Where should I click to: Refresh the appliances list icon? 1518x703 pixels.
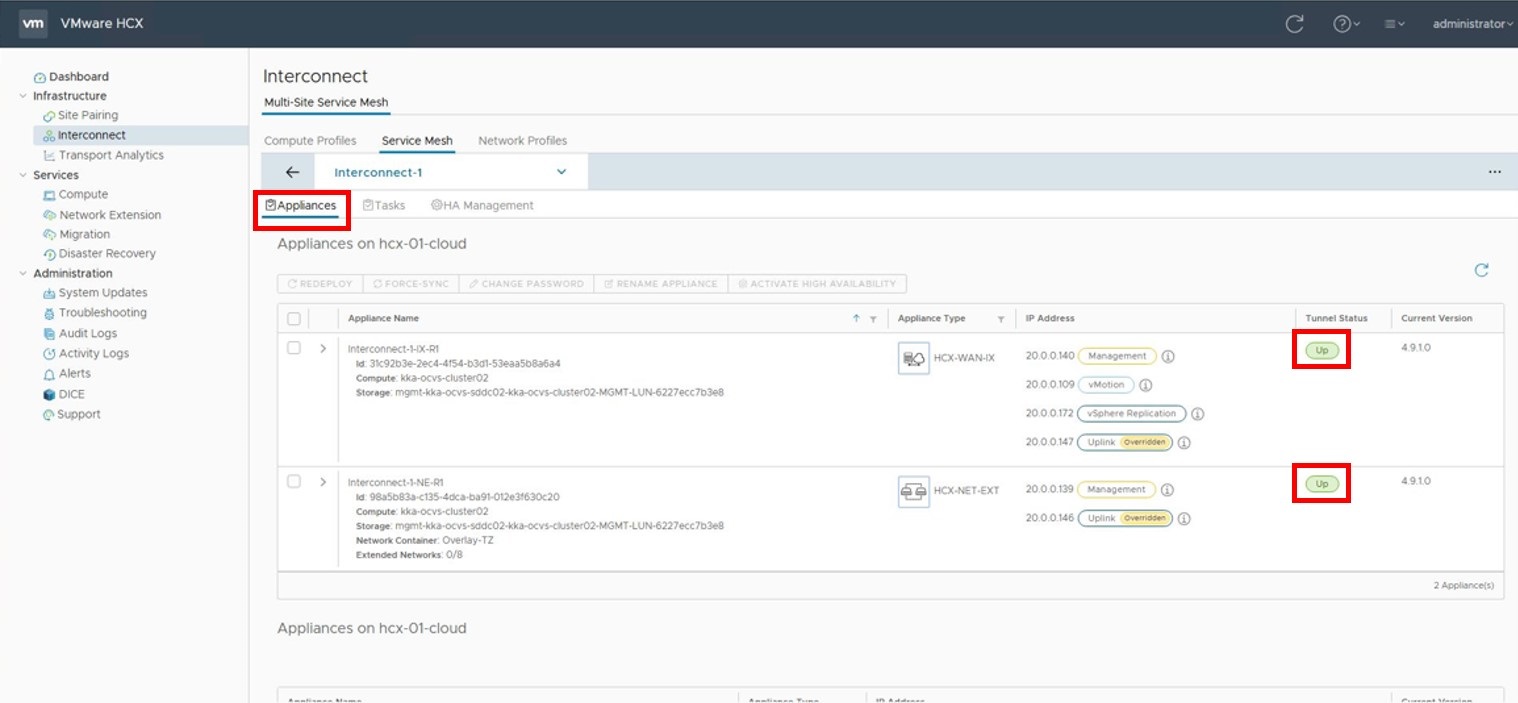(1481, 270)
